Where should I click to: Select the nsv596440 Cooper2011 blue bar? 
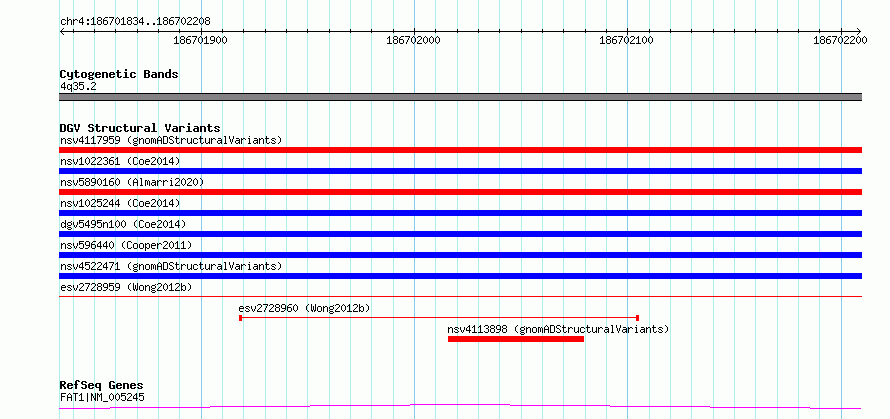pos(460,255)
